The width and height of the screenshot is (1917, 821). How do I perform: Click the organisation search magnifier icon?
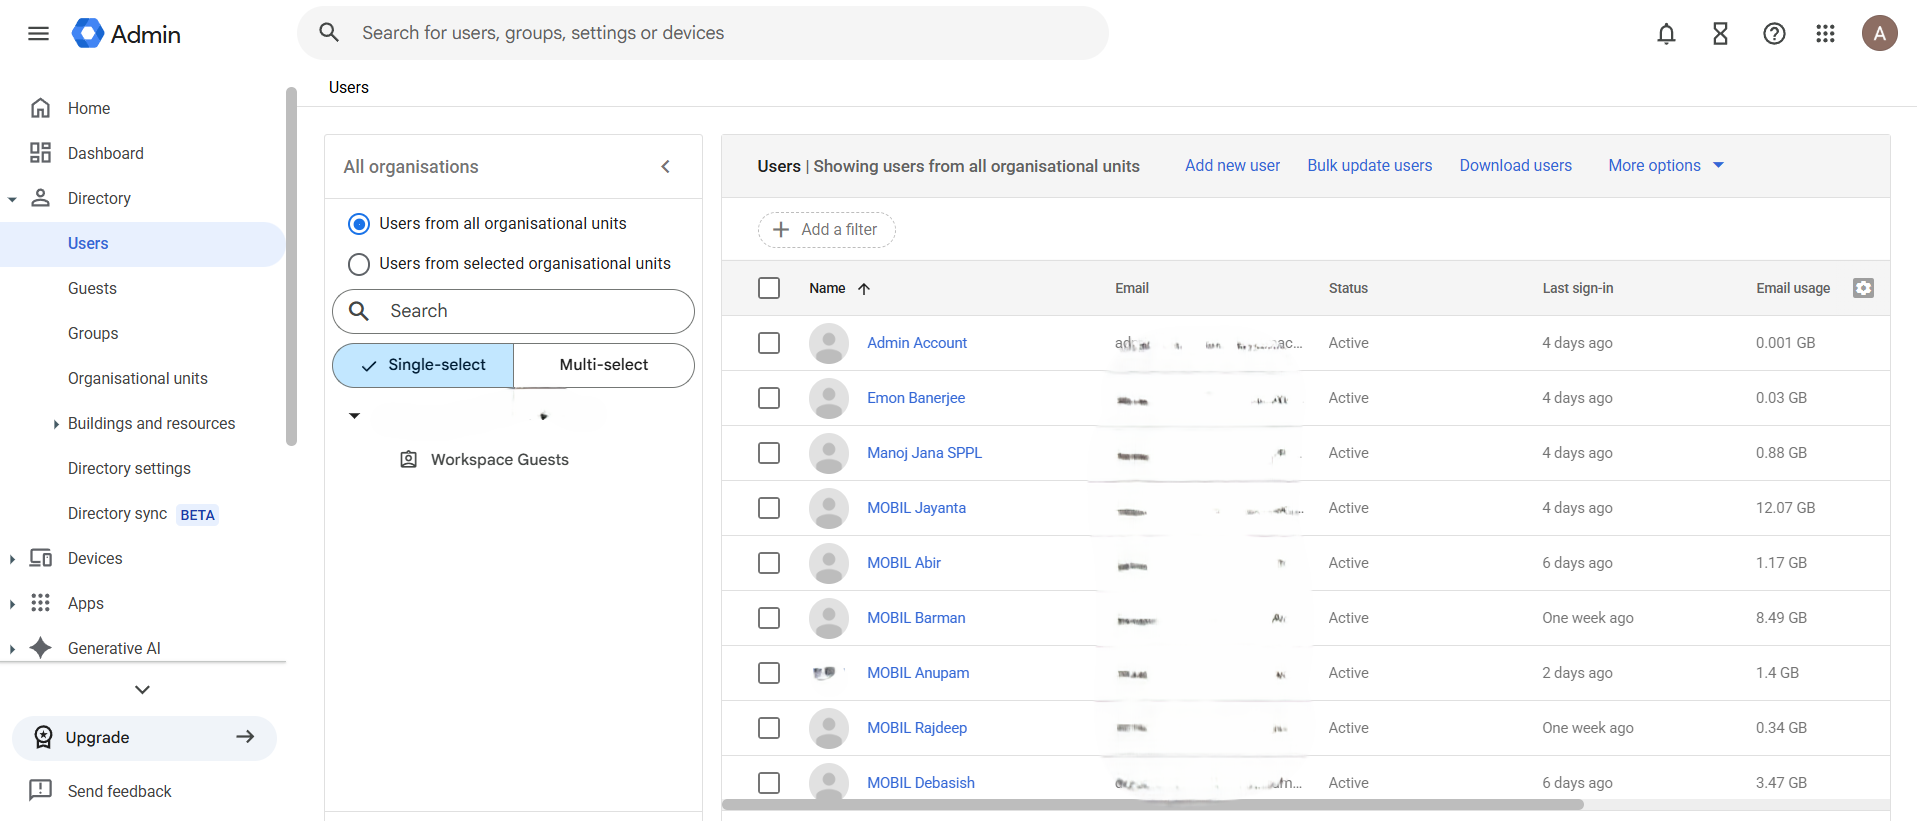coord(359,311)
